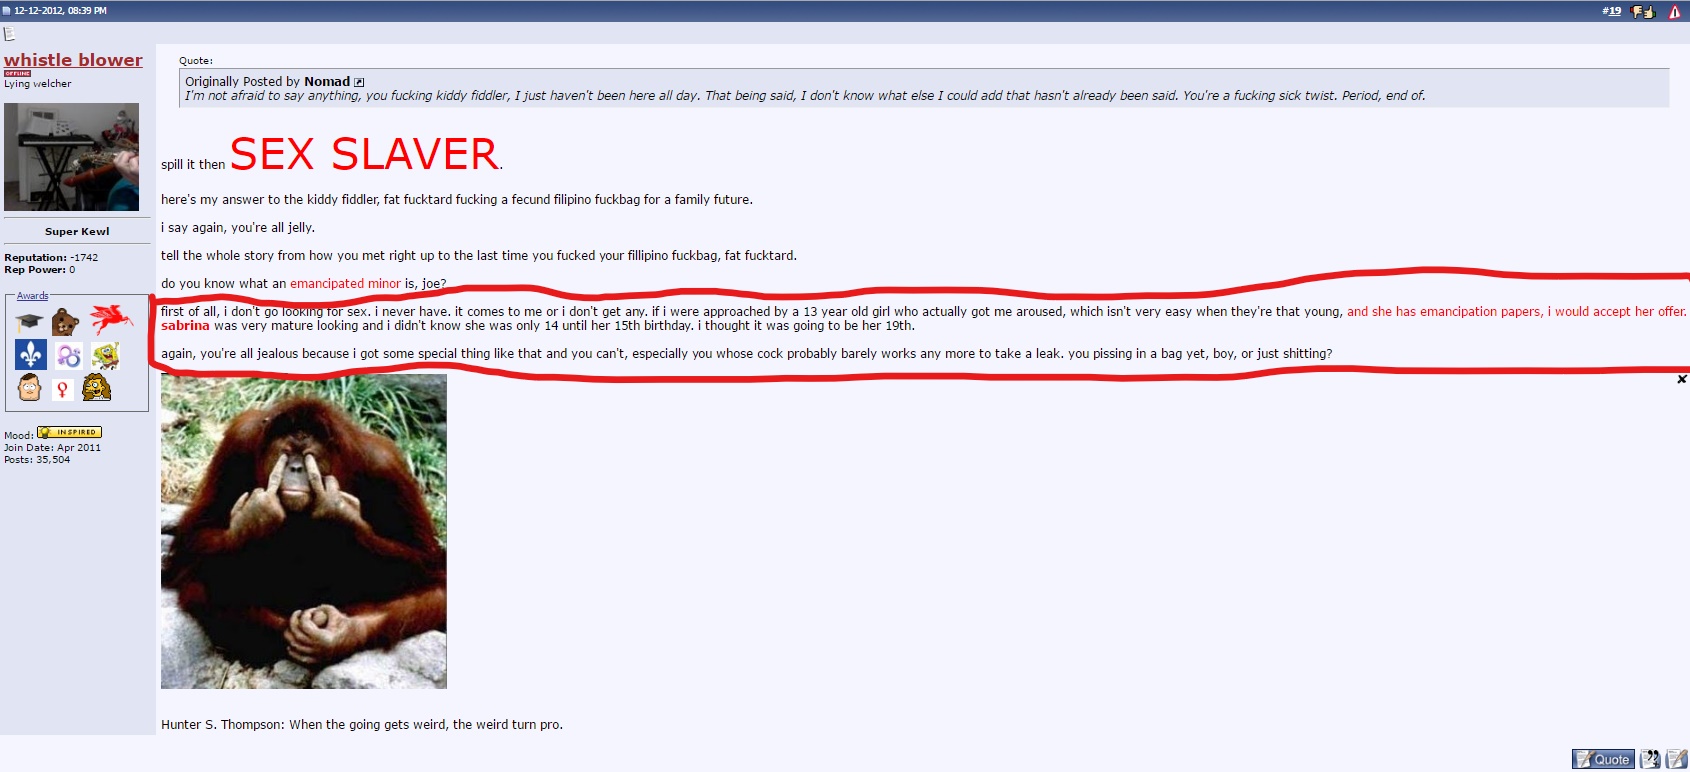Click the 'Lying welcher' user title

pos(38,84)
